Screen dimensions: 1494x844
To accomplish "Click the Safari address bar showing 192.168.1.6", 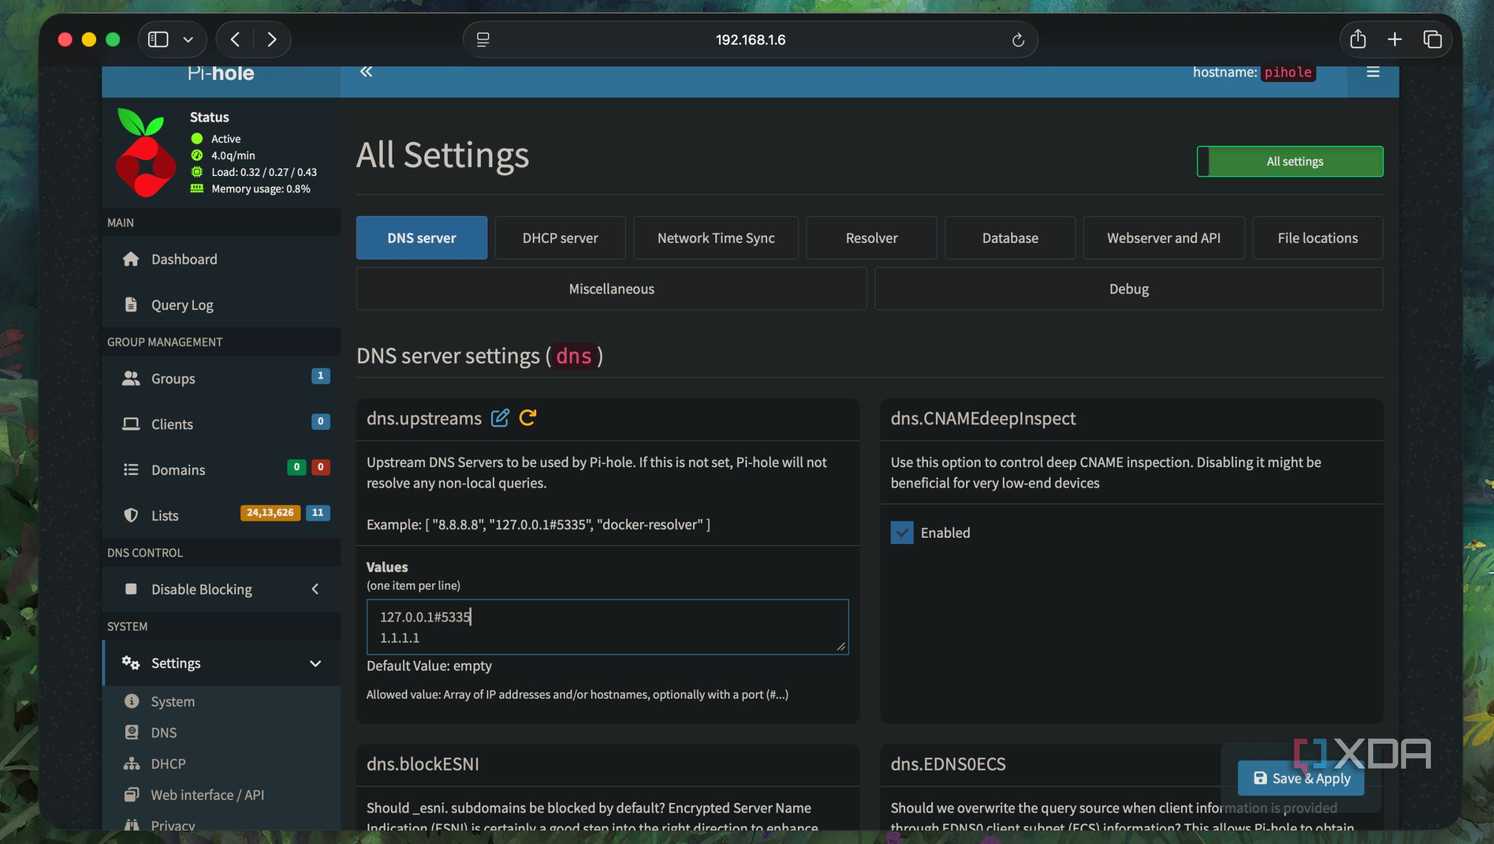I will click(750, 40).
